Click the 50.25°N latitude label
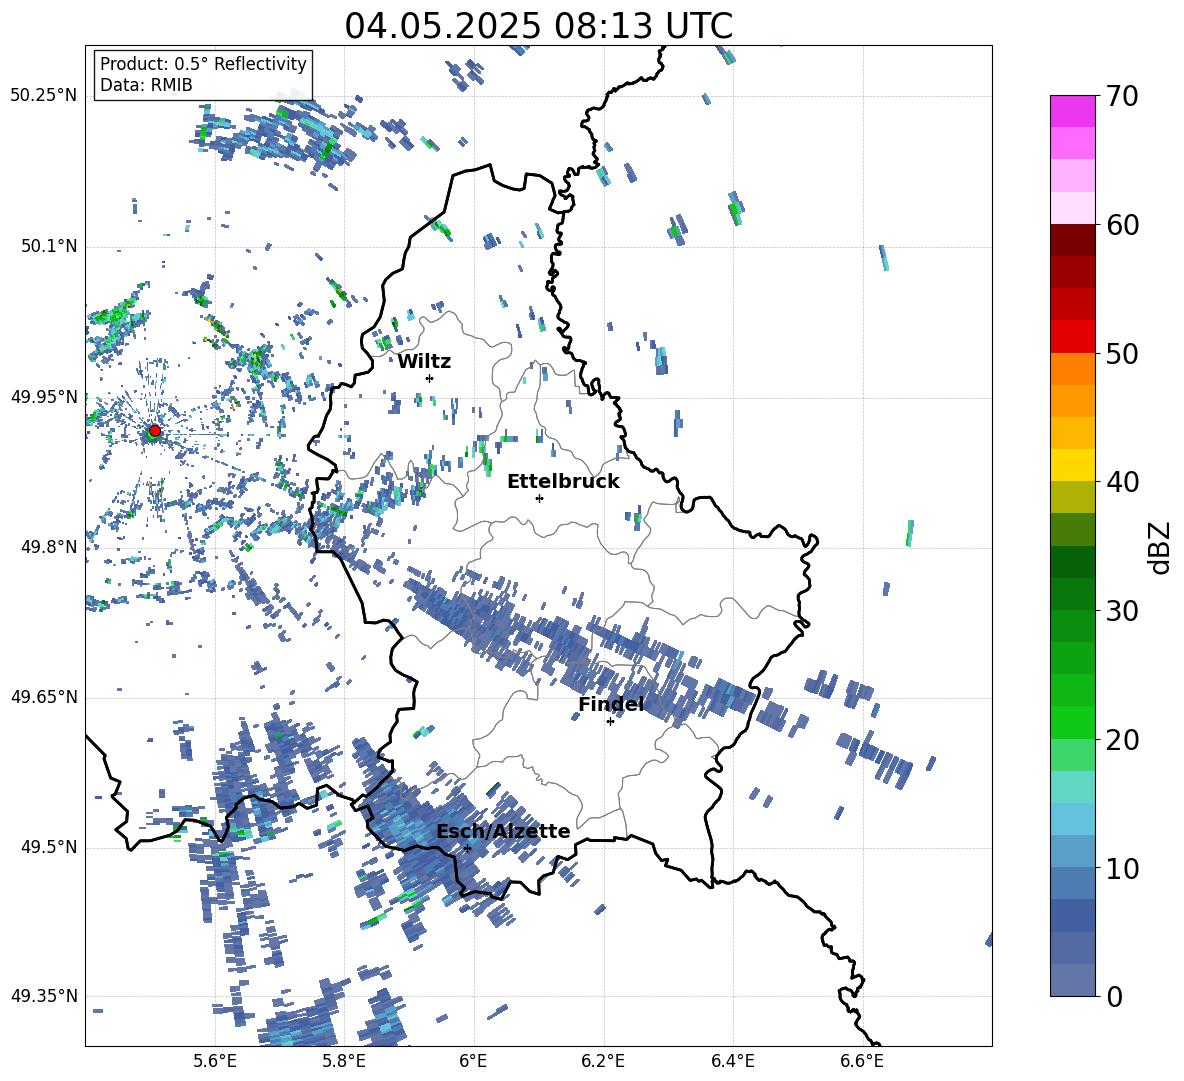The width and height of the screenshot is (1184, 1081). point(44,96)
